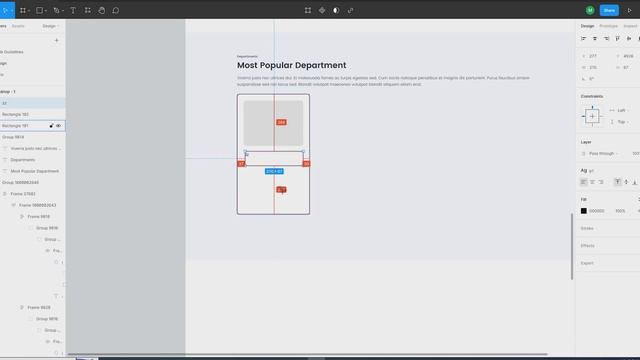
Task: Click the Use as mask icon
Action: click(336, 10)
